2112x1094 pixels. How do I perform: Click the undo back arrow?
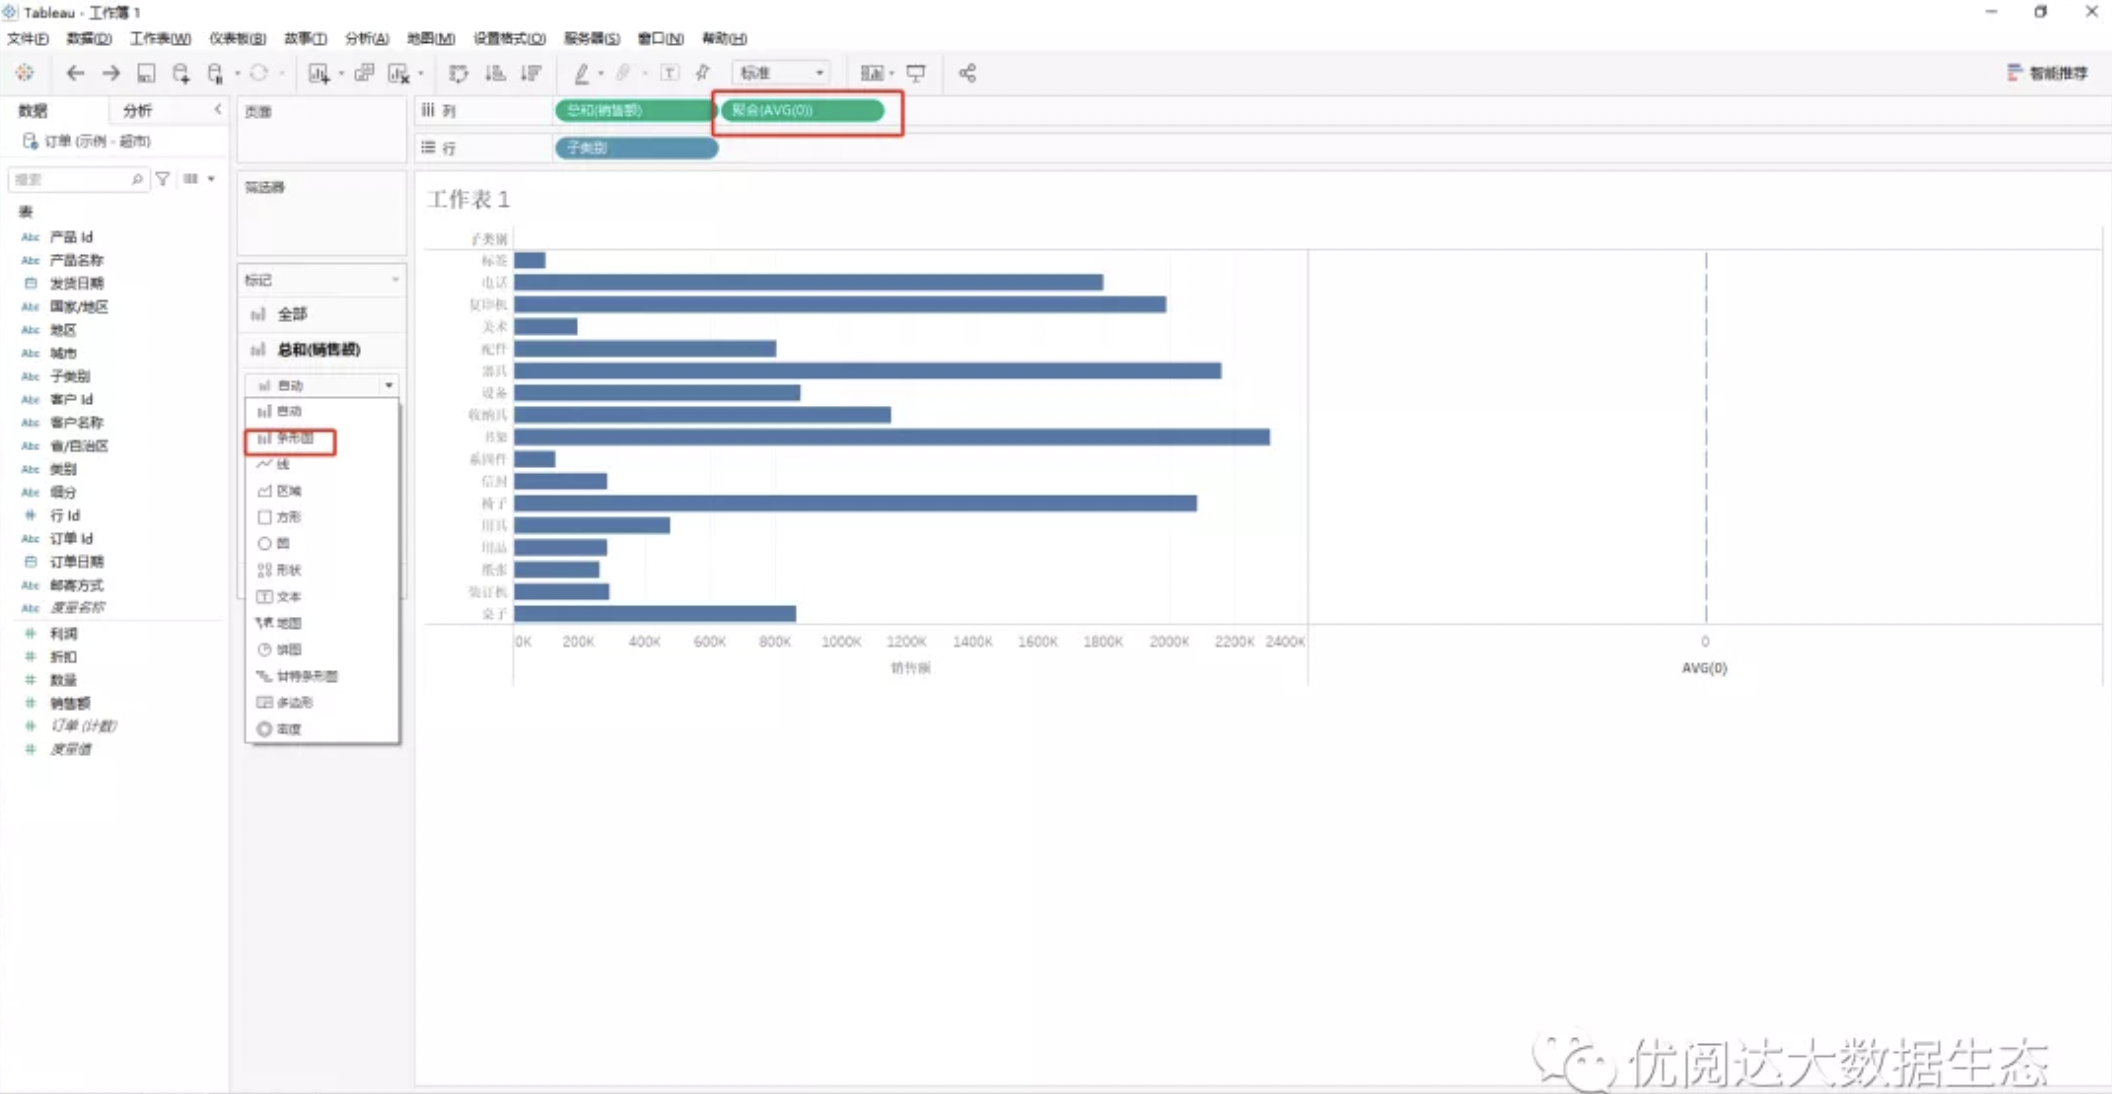coord(75,73)
